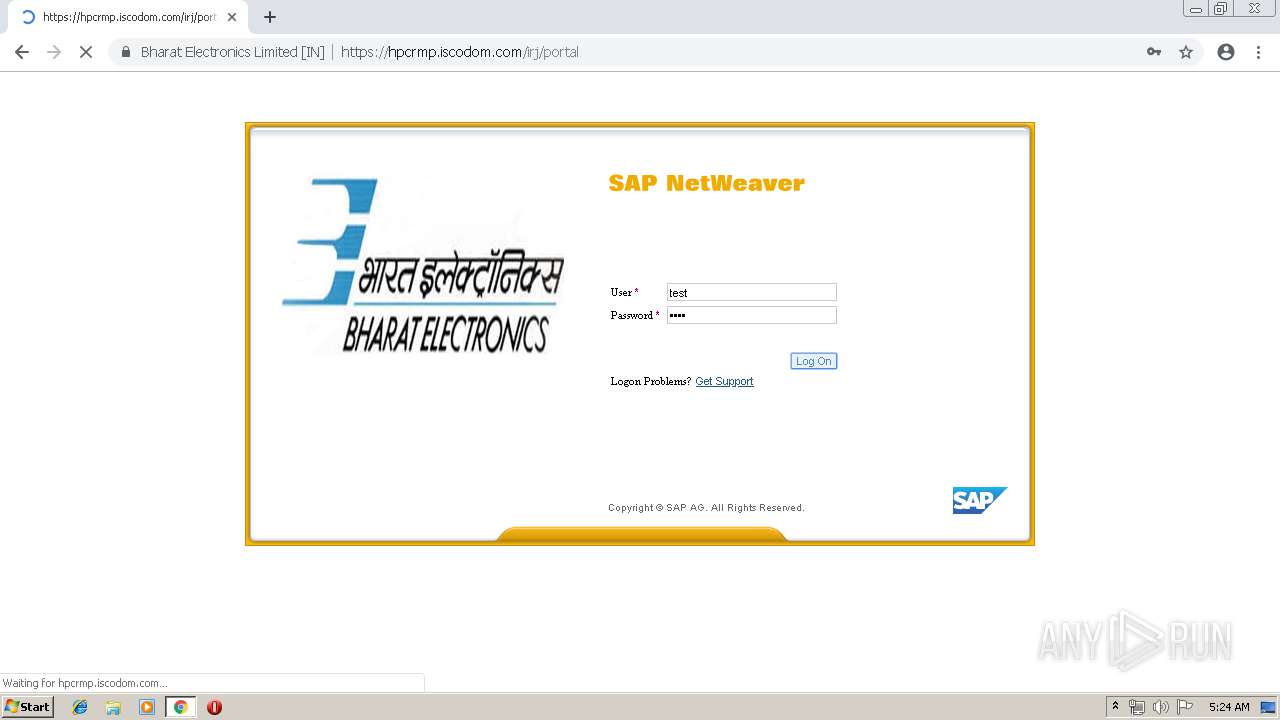
Task: Click the show desktop tray icon
Action: click(x=1268, y=707)
